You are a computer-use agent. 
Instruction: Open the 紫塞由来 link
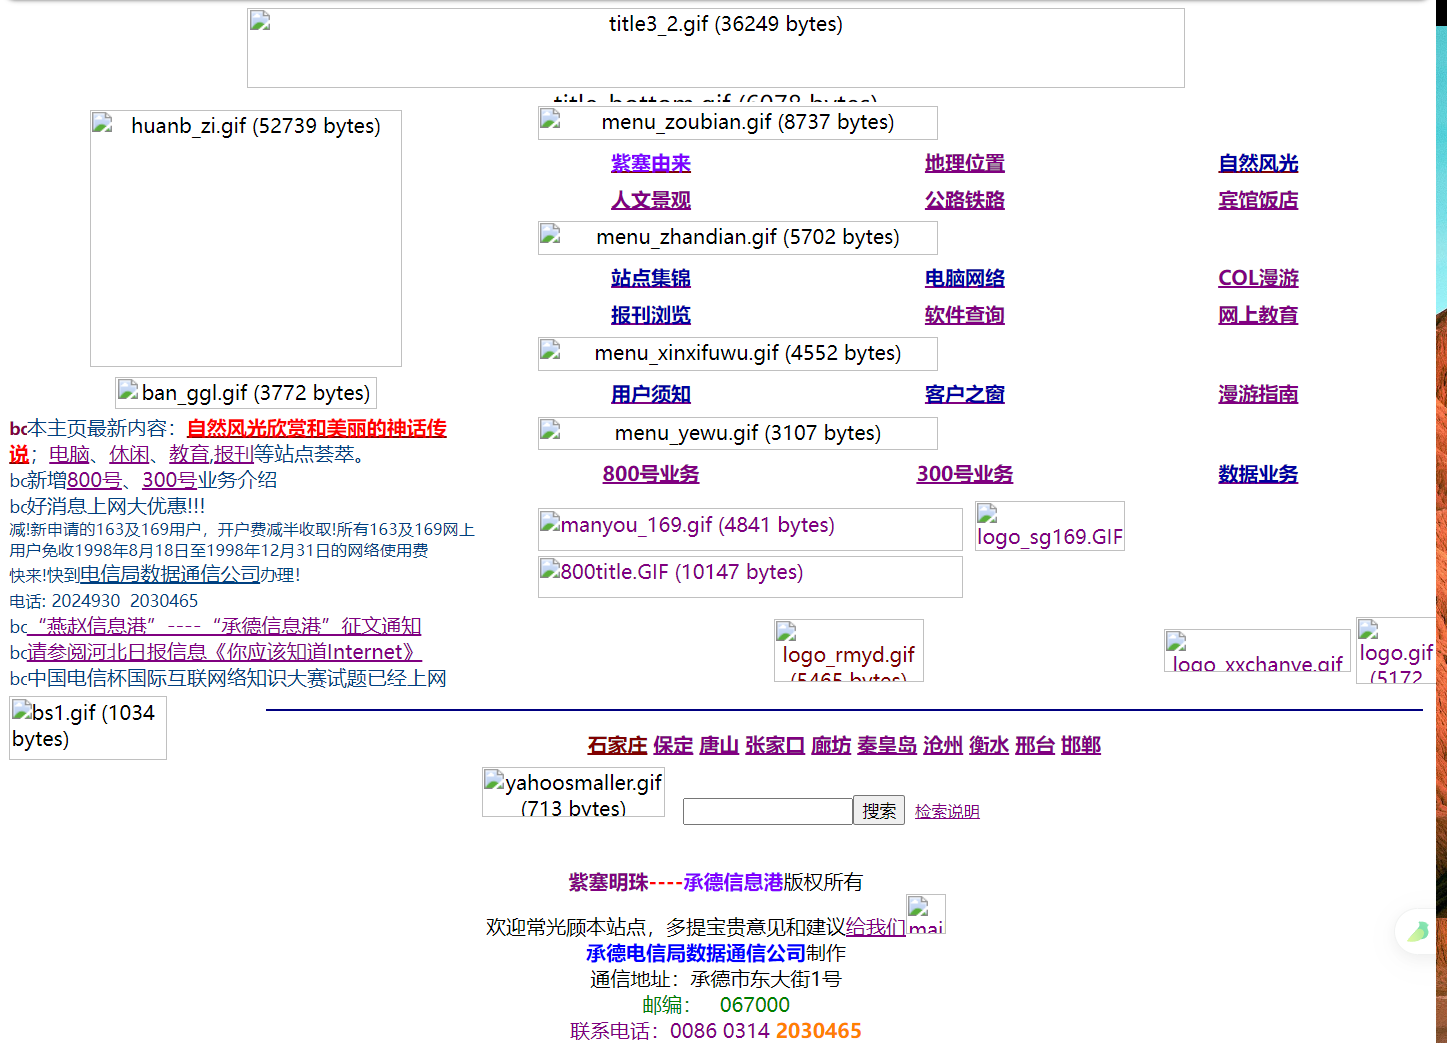(x=651, y=163)
